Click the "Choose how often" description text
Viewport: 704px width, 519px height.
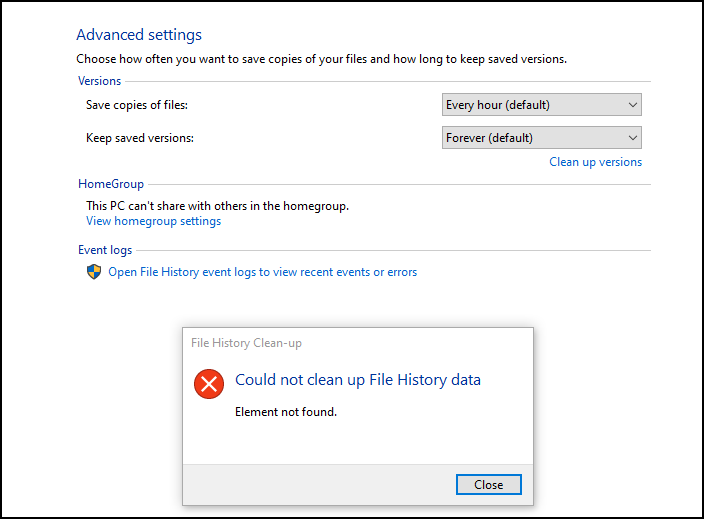321,59
